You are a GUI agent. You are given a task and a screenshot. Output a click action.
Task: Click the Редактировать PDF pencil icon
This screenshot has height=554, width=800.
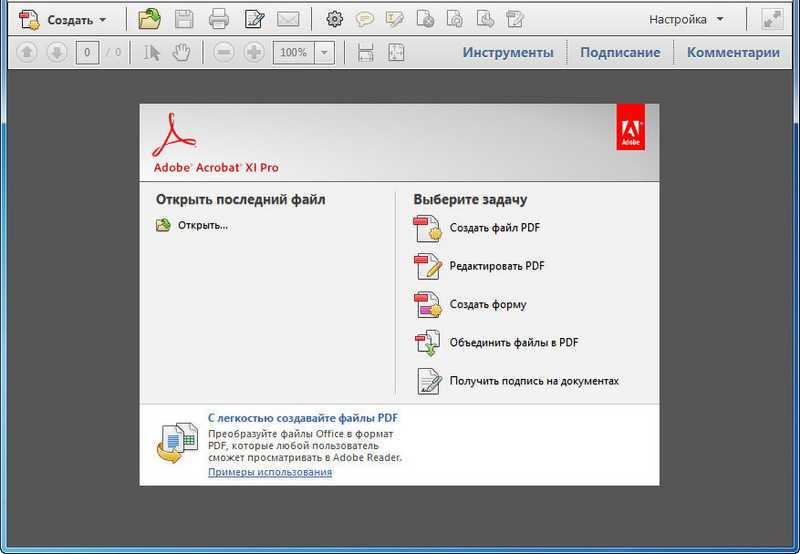[428, 266]
